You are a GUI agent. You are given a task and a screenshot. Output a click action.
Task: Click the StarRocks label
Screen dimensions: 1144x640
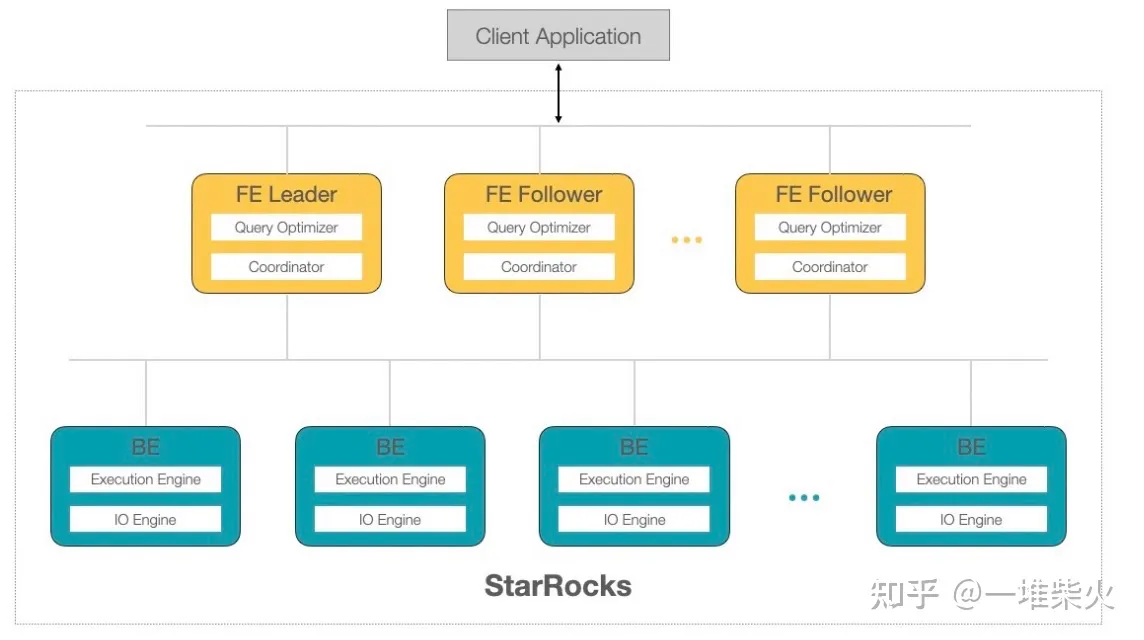tap(558, 586)
